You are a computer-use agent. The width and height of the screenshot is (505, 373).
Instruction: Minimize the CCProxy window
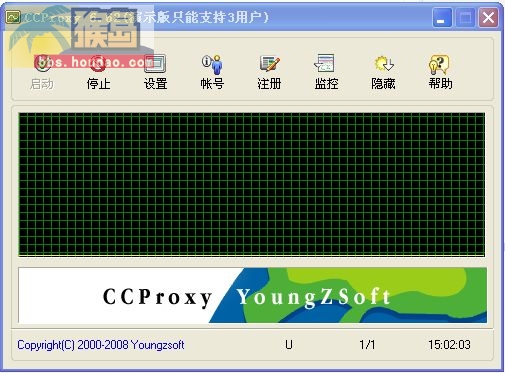click(442, 18)
